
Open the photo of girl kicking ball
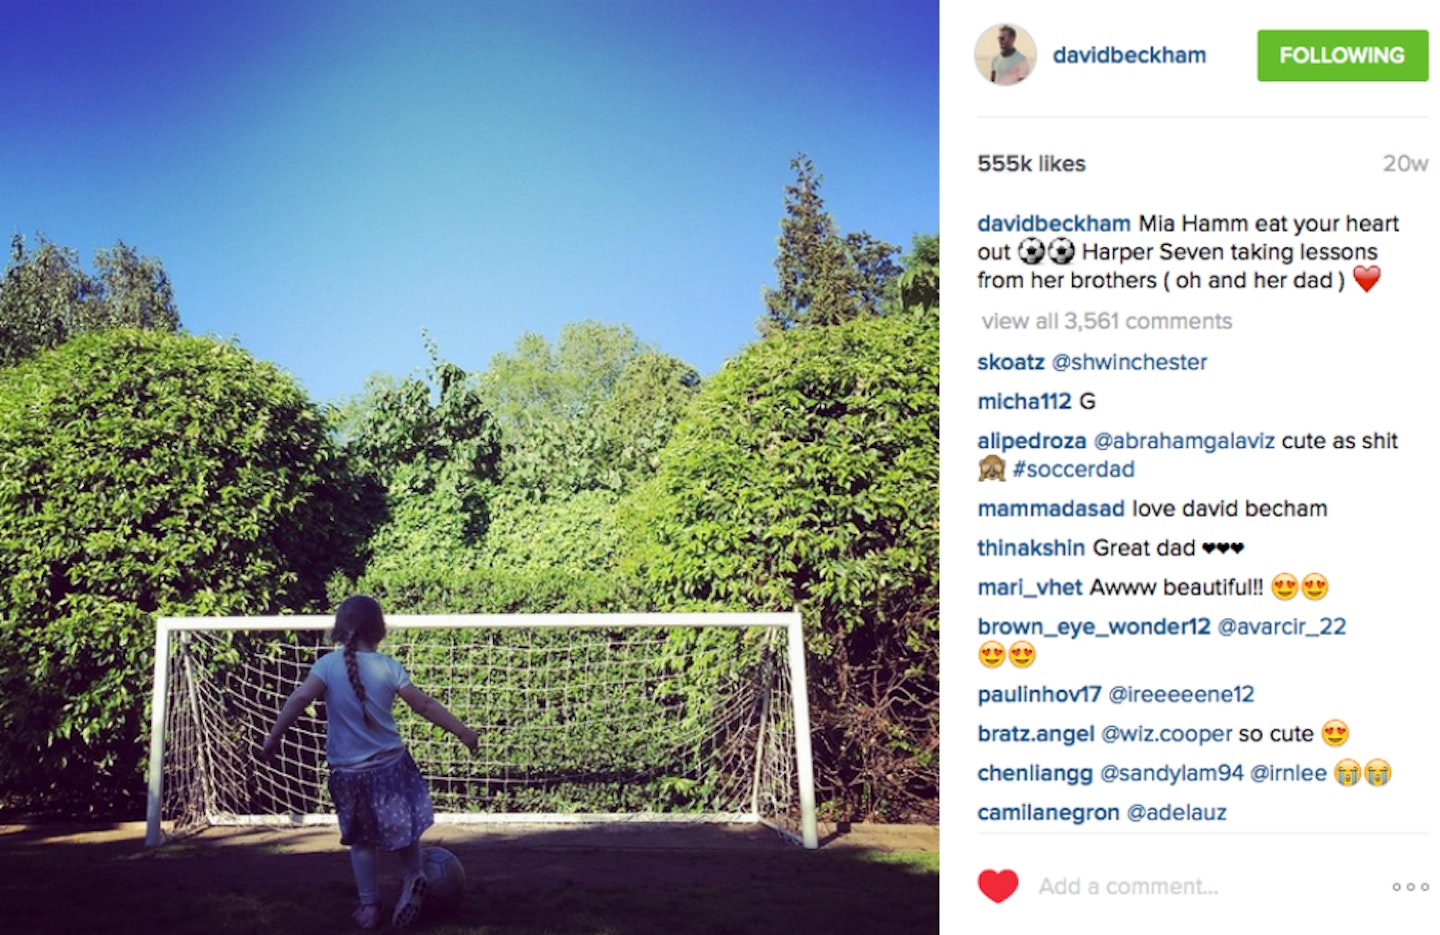click(x=469, y=467)
